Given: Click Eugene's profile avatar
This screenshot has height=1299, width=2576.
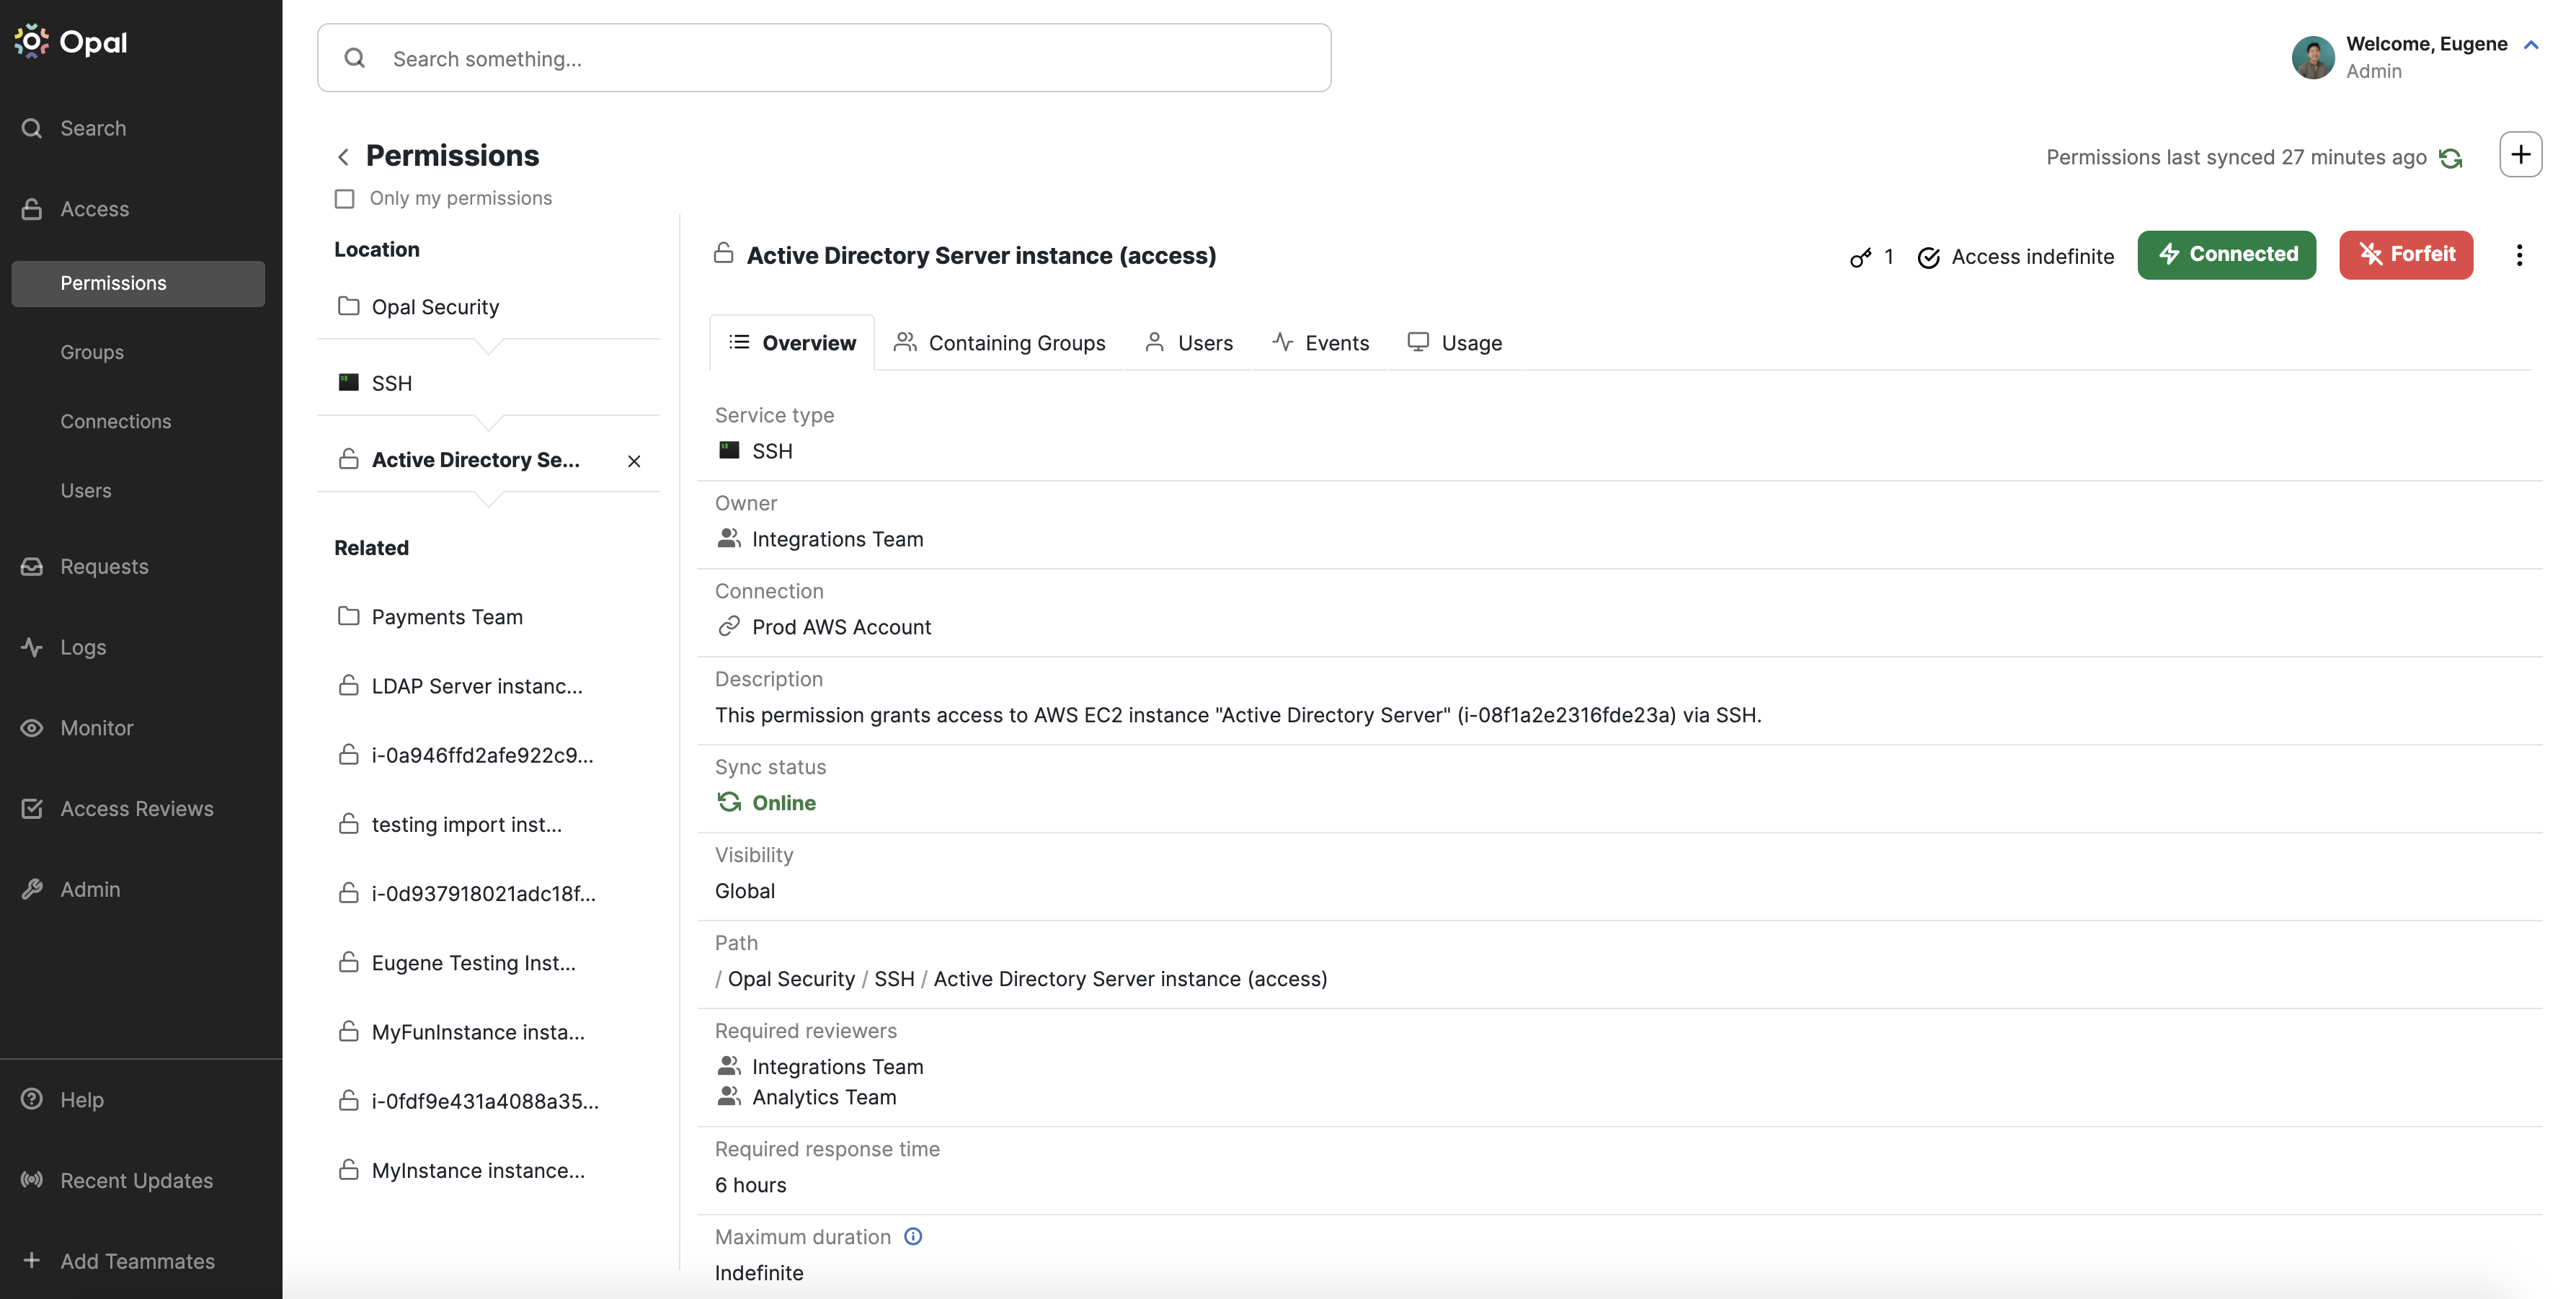Looking at the screenshot, I should (2313, 57).
